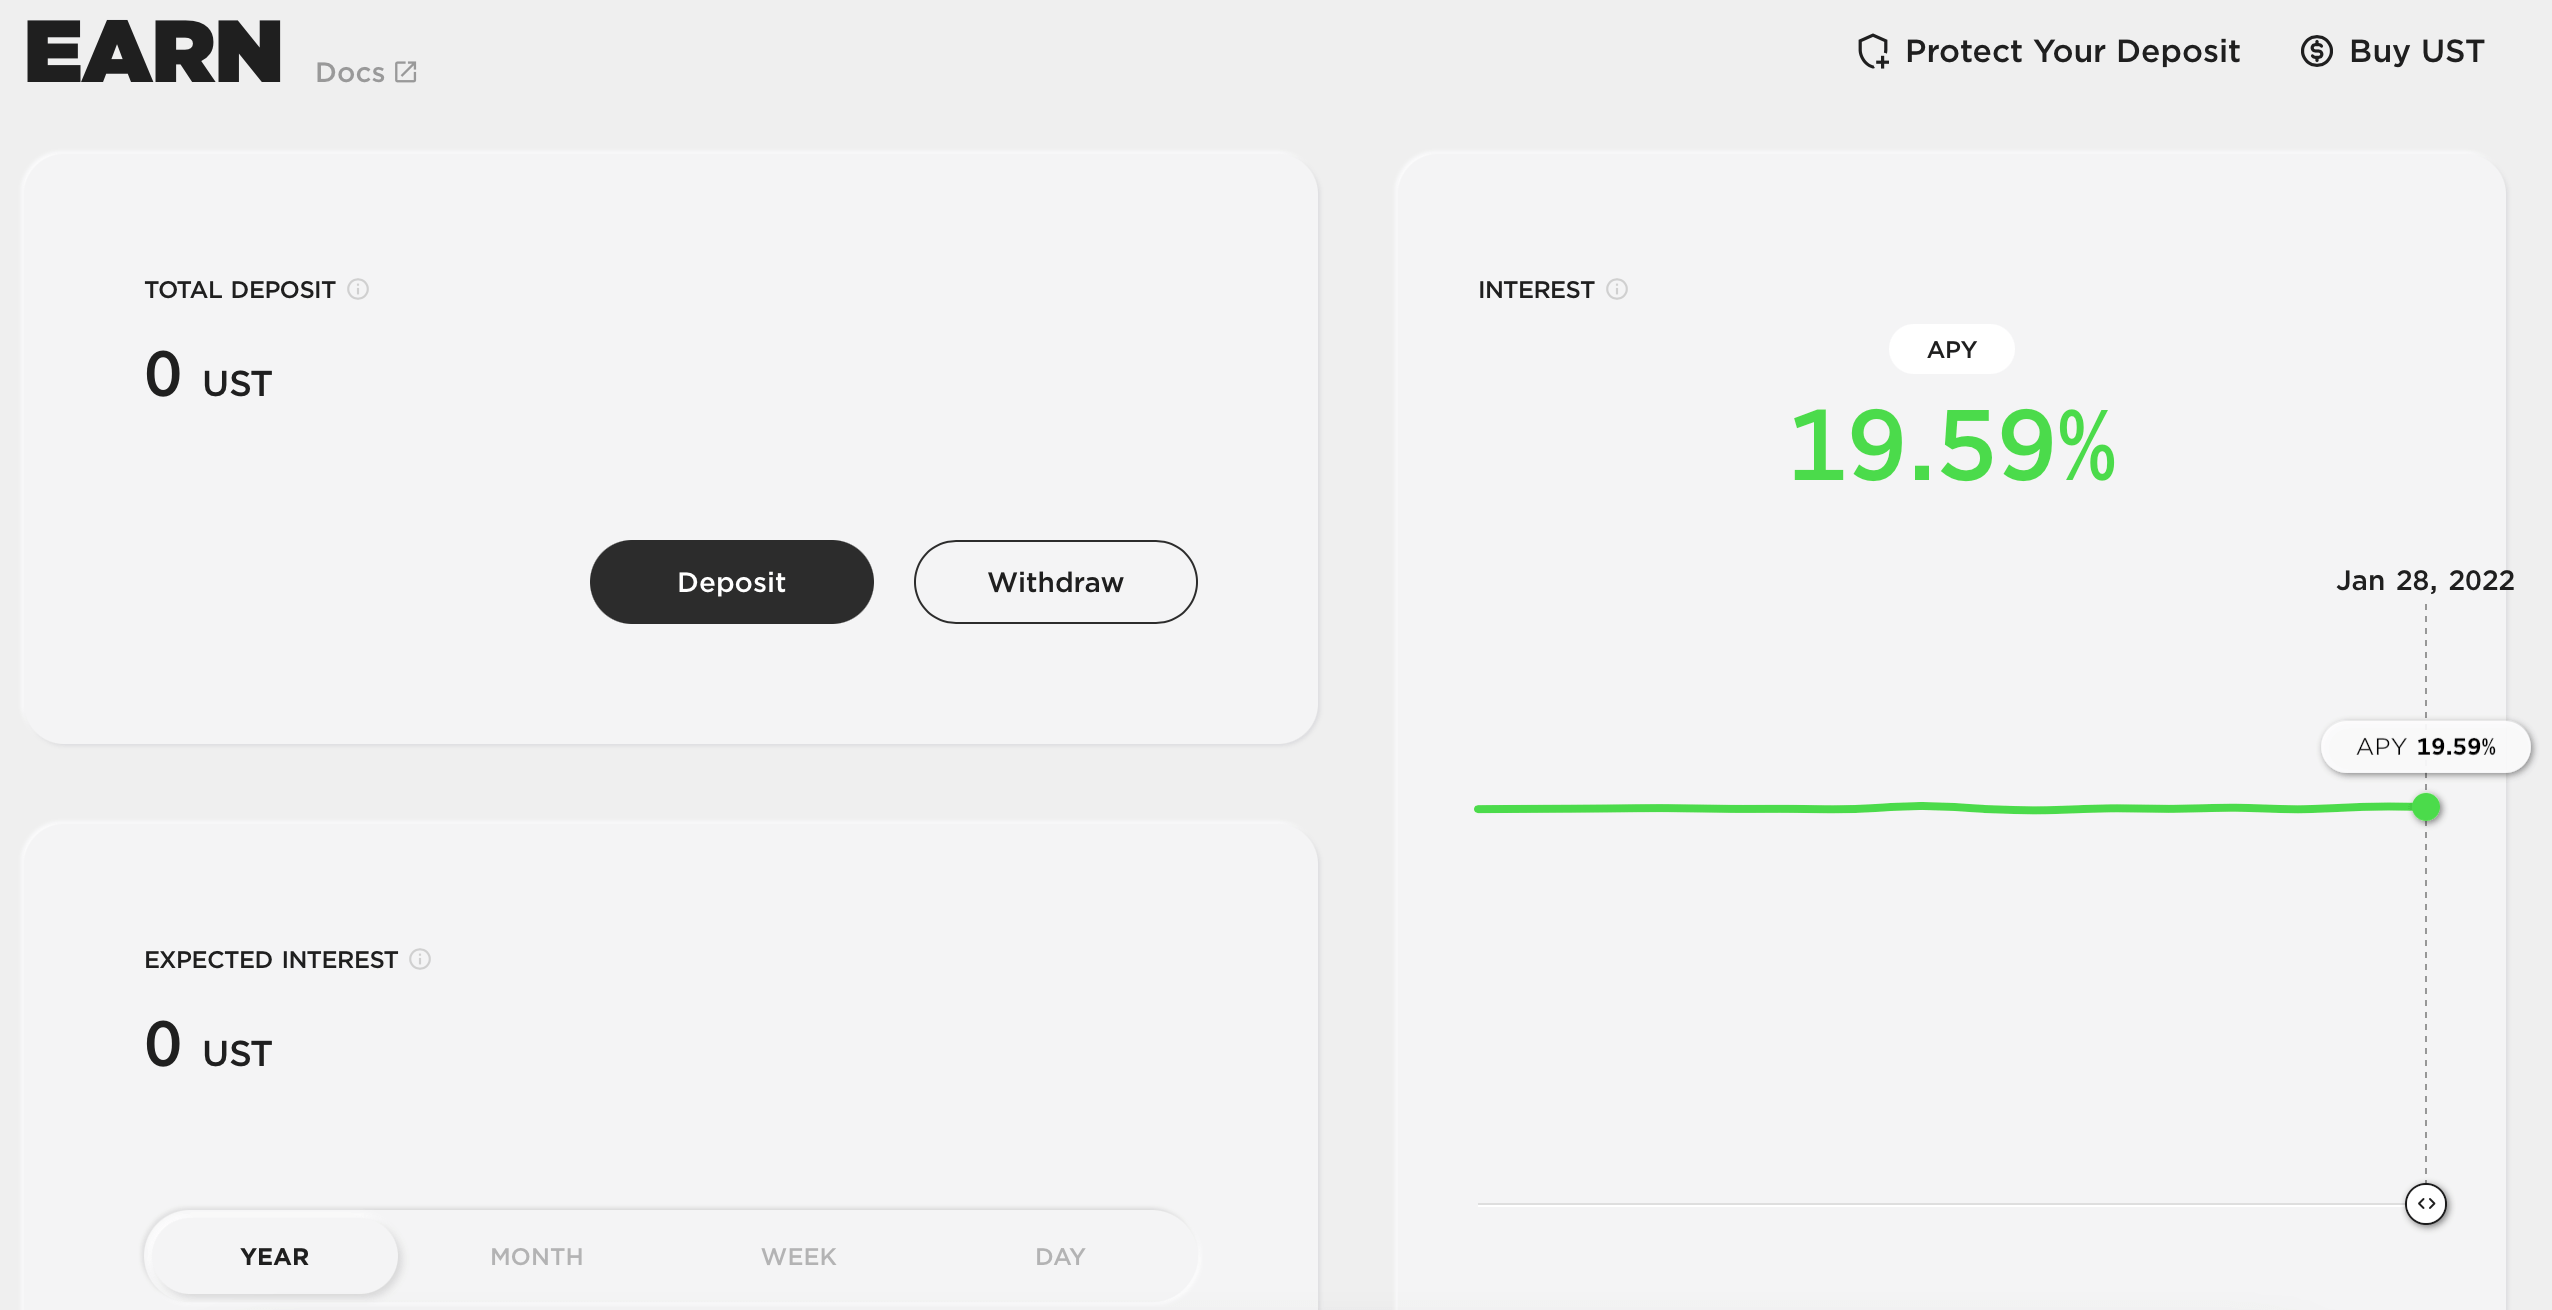
Task: Select the YEAR tab
Action: (273, 1256)
